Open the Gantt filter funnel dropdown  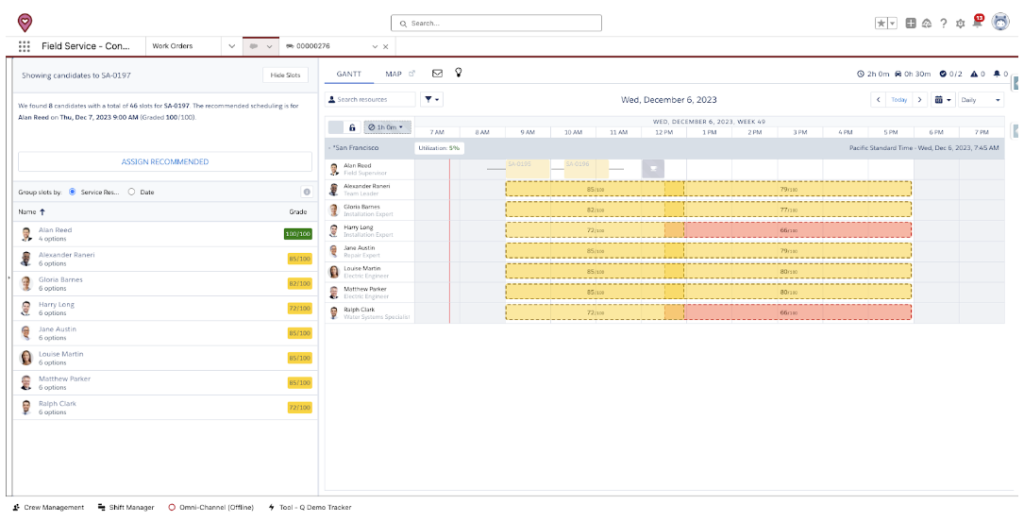(x=432, y=100)
